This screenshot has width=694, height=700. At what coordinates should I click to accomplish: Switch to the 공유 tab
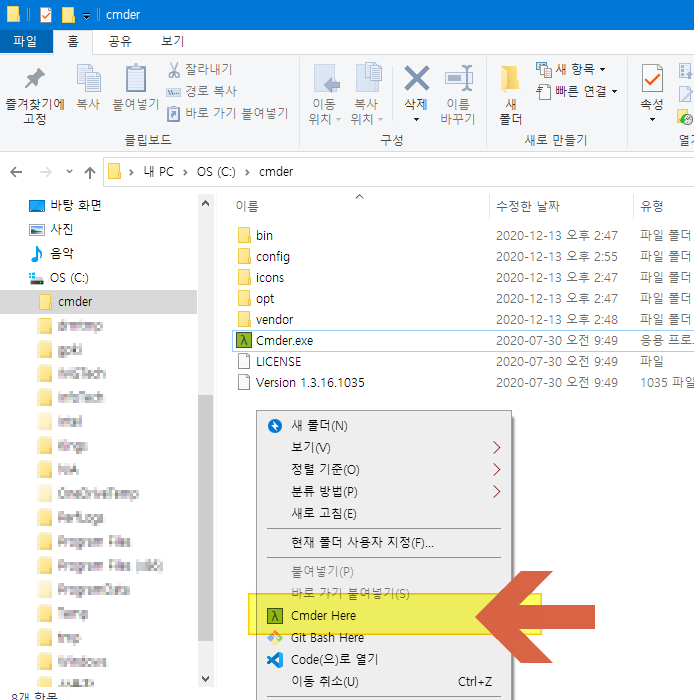coord(120,42)
